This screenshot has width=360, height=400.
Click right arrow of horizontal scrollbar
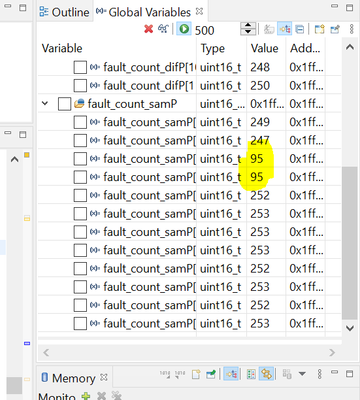click(x=332, y=352)
